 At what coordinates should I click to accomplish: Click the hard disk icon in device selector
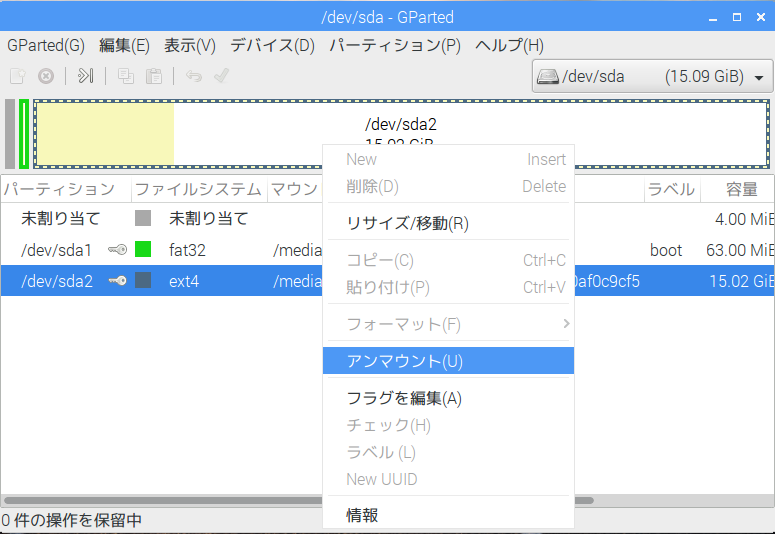(x=548, y=77)
